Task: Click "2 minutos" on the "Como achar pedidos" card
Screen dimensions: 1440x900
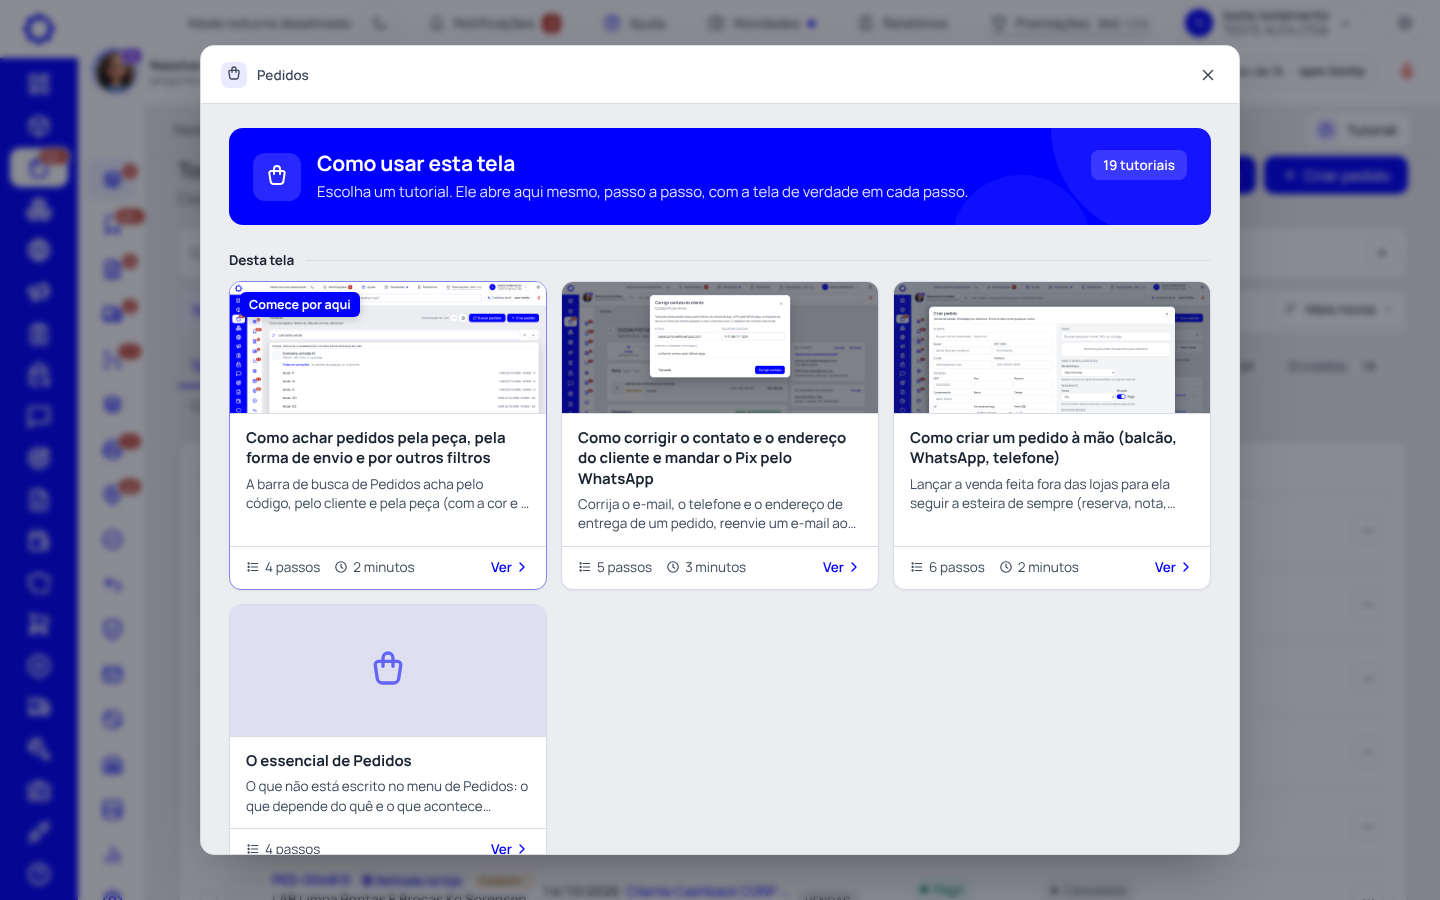Action: (374, 567)
